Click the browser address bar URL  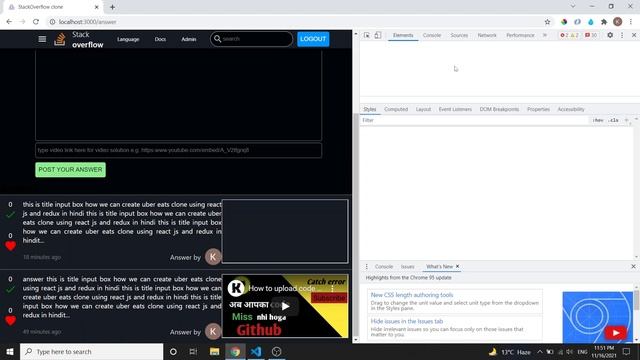tap(87, 22)
